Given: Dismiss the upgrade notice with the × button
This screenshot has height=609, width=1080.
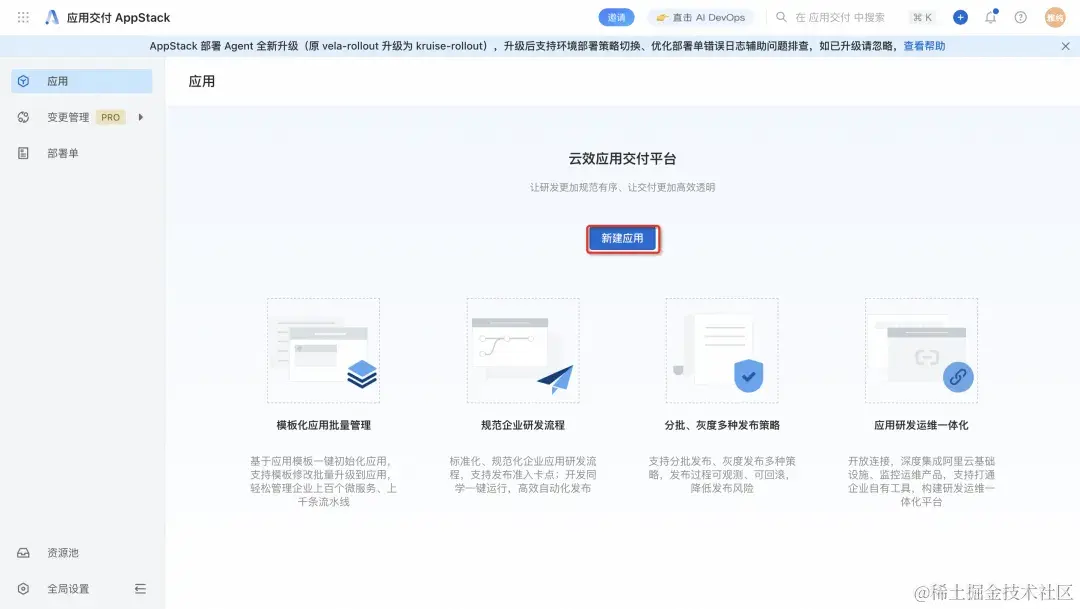Looking at the screenshot, I should click(1063, 45).
